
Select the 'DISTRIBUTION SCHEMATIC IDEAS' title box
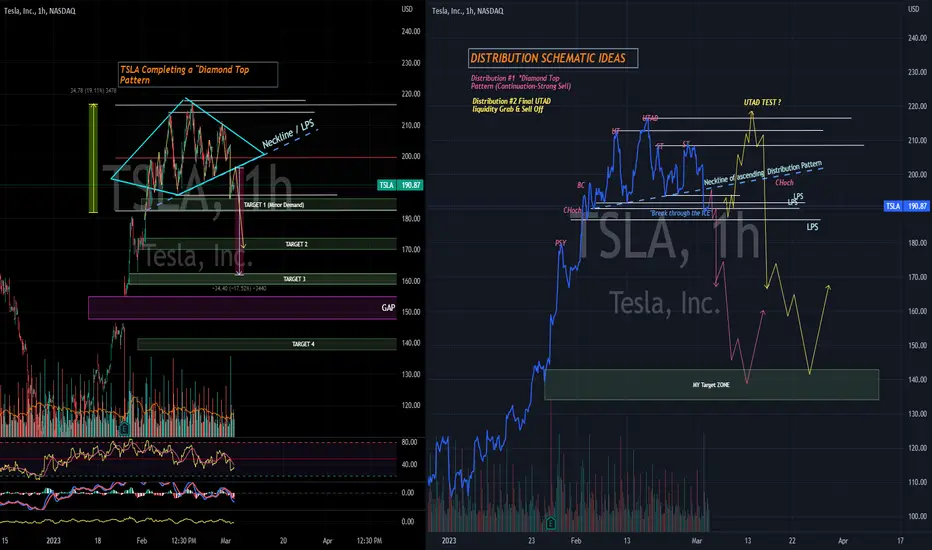[553, 58]
